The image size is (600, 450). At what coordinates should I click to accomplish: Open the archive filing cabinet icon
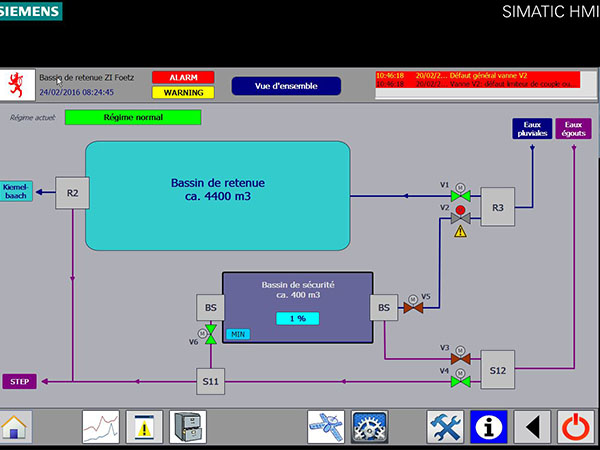(188, 427)
